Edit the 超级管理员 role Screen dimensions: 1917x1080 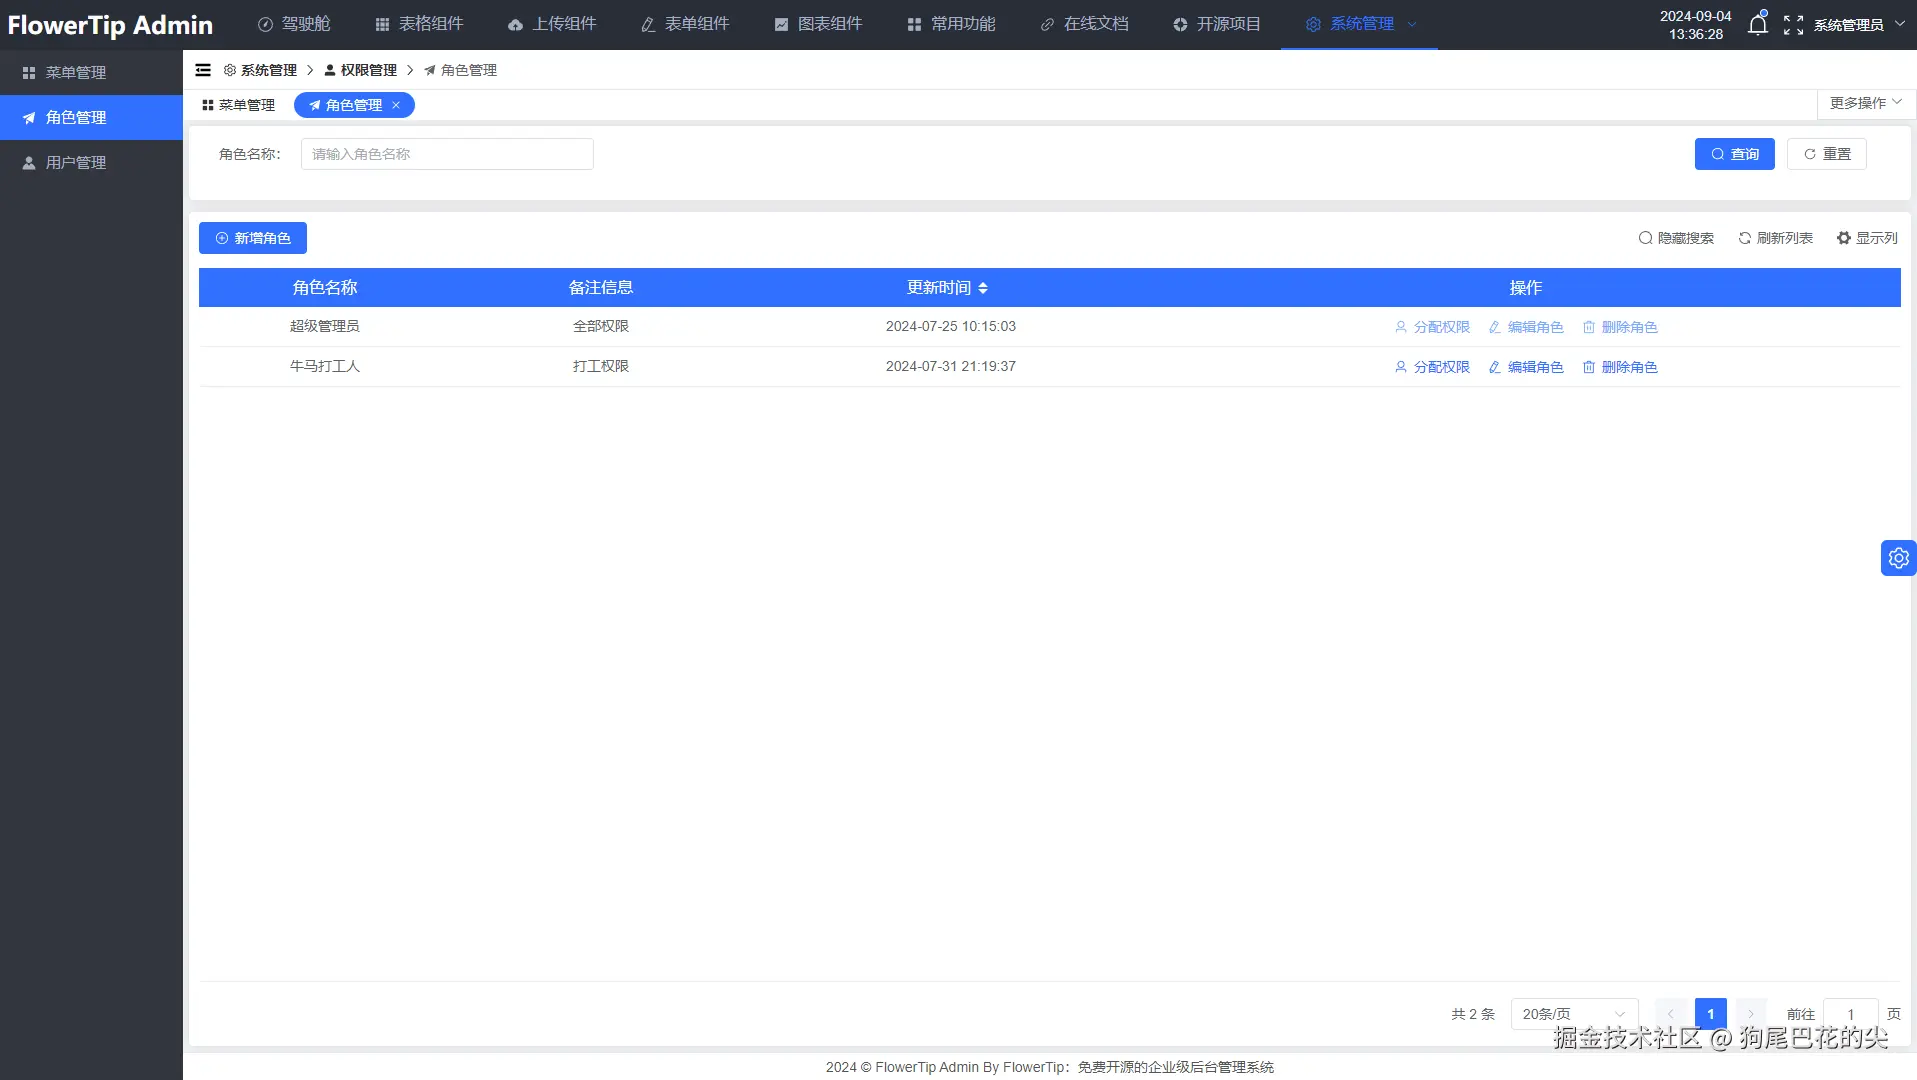coord(1526,327)
